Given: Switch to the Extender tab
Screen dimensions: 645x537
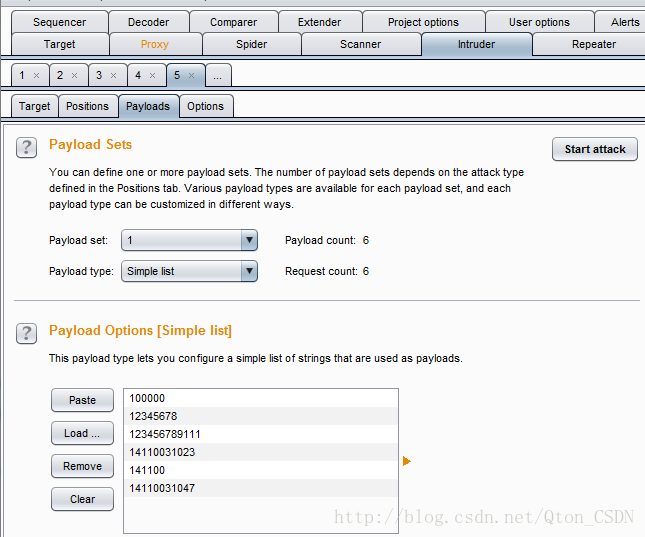Looking at the screenshot, I should (320, 22).
